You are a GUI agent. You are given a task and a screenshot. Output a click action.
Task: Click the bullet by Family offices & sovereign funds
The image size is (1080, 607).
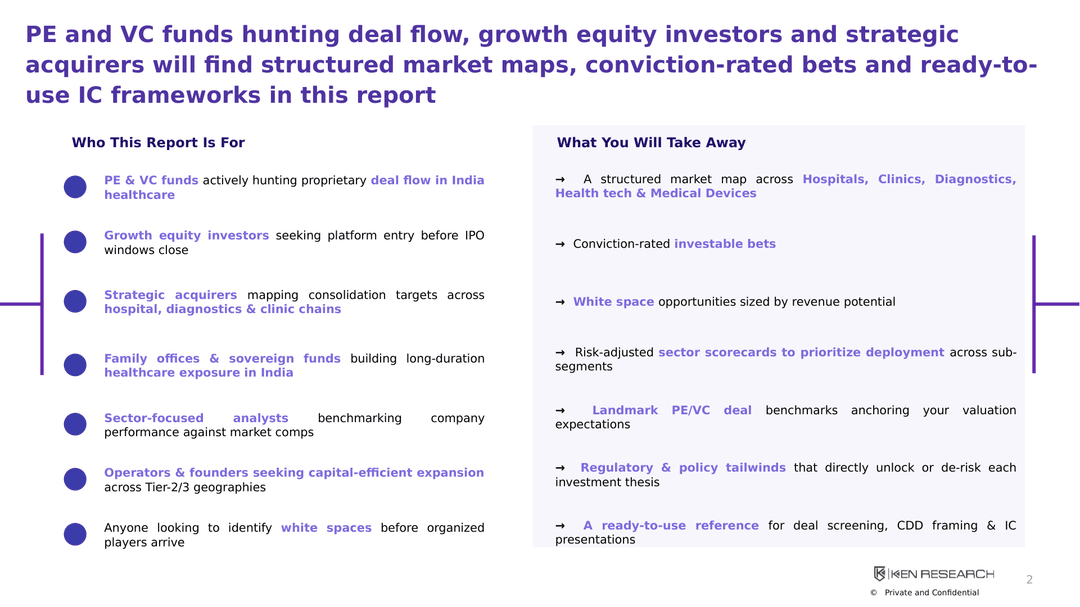75,365
